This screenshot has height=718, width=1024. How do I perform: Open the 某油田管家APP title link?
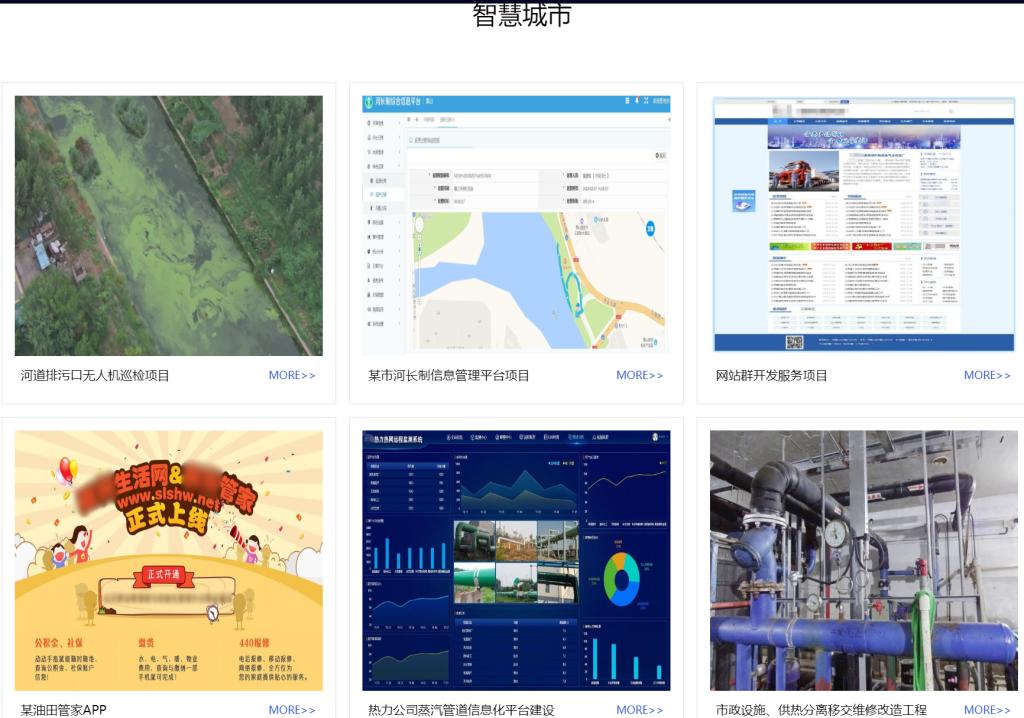click(64, 710)
